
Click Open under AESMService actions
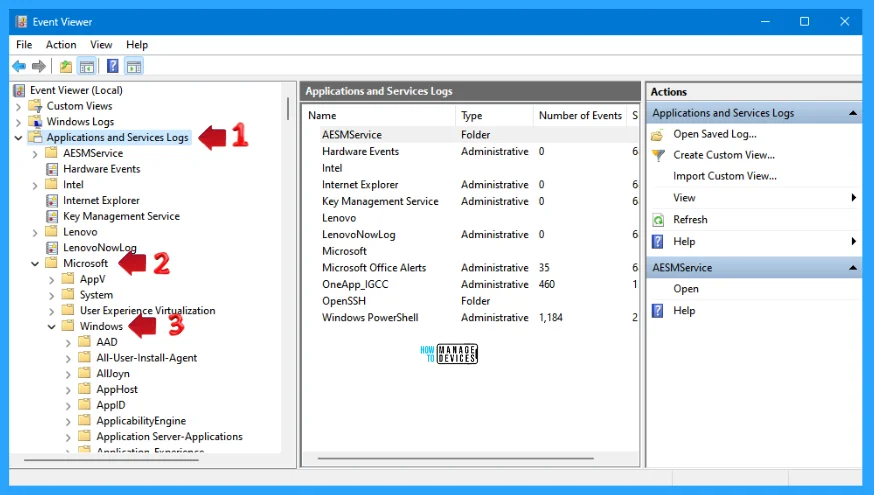(x=686, y=289)
